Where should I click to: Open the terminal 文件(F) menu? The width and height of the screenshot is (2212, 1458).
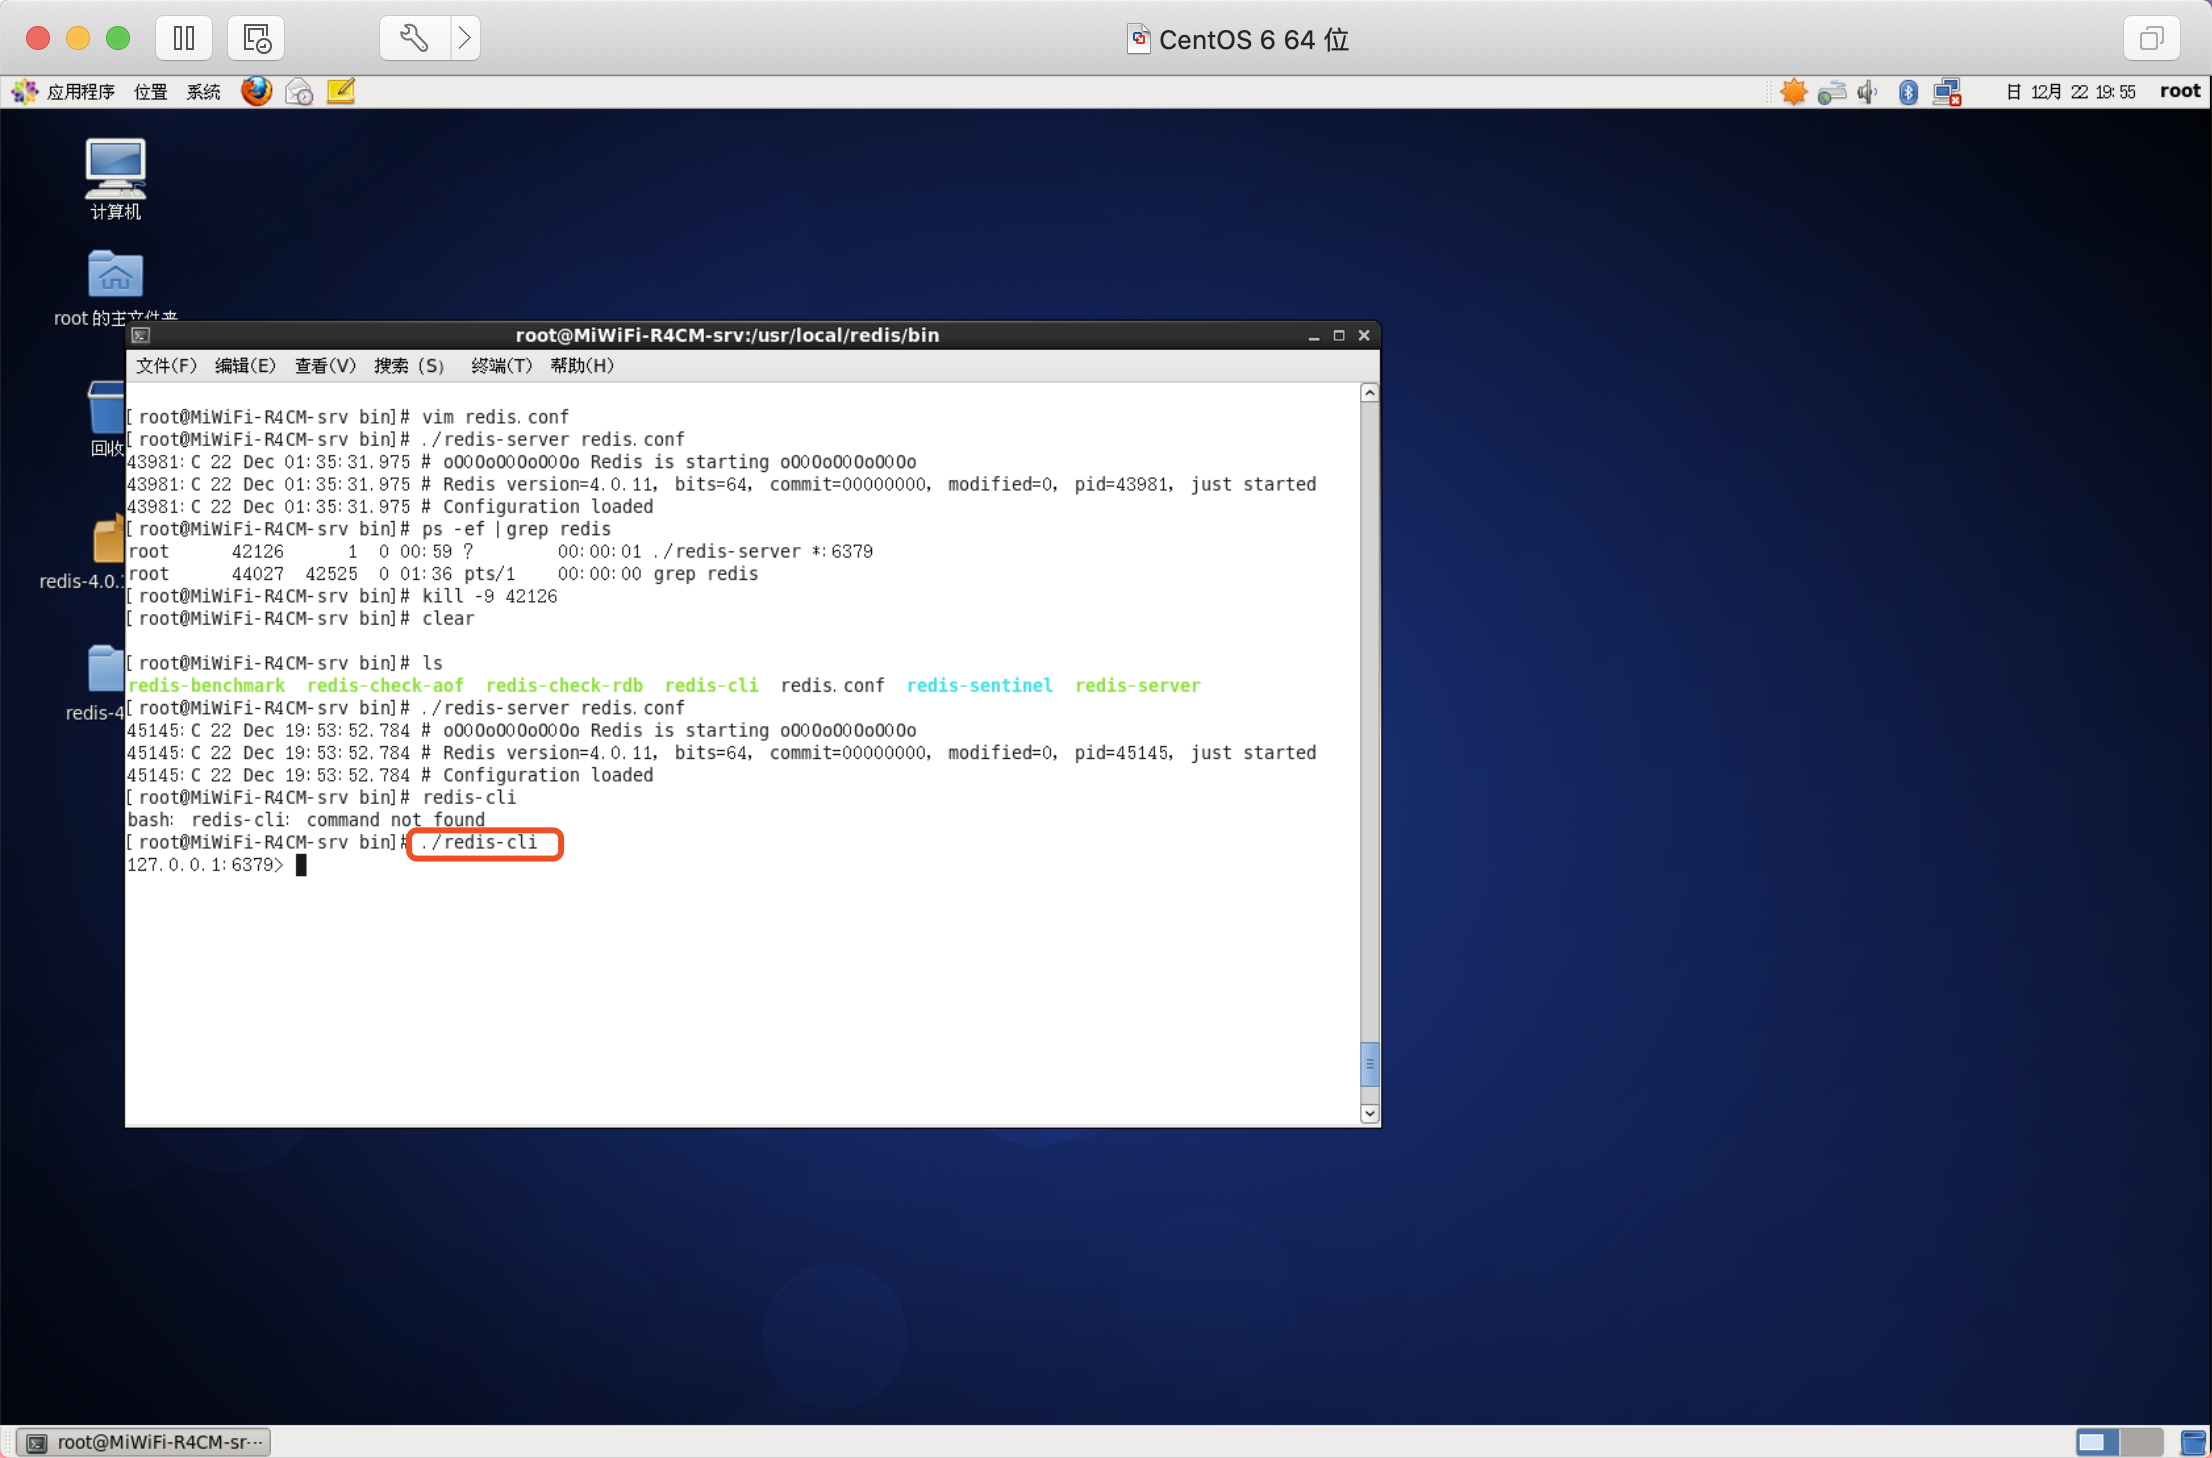[x=166, y=366]
